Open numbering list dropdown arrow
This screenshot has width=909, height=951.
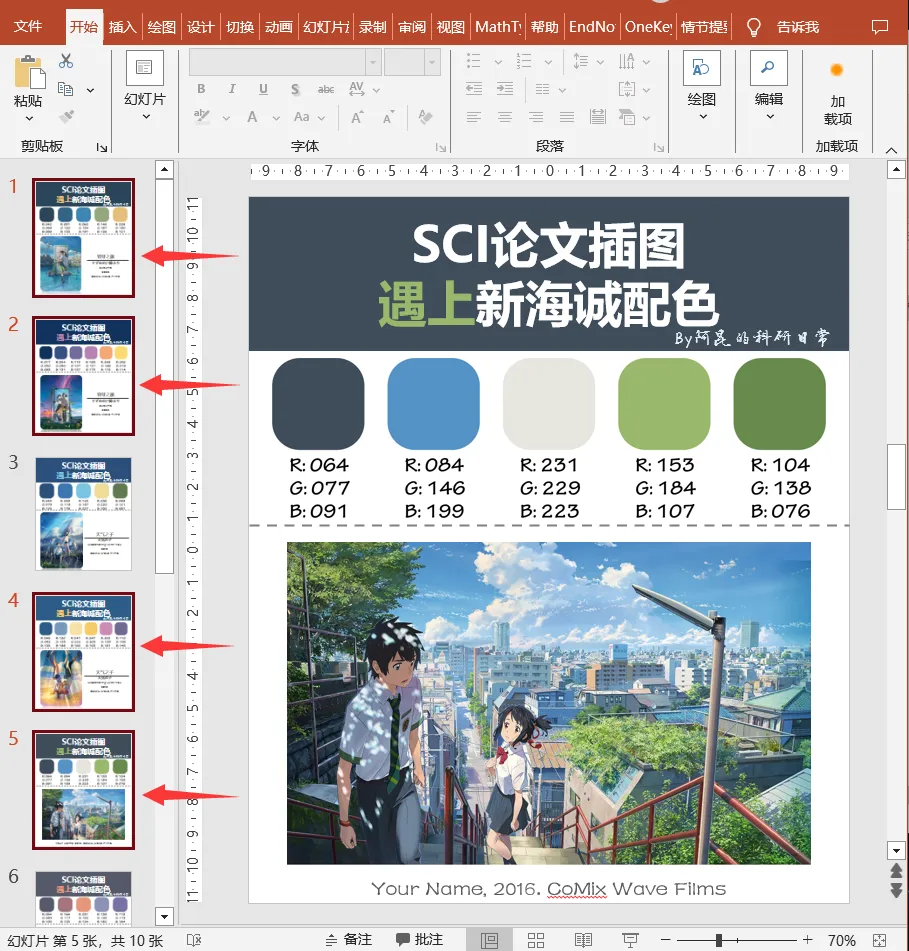coord(548,62)
